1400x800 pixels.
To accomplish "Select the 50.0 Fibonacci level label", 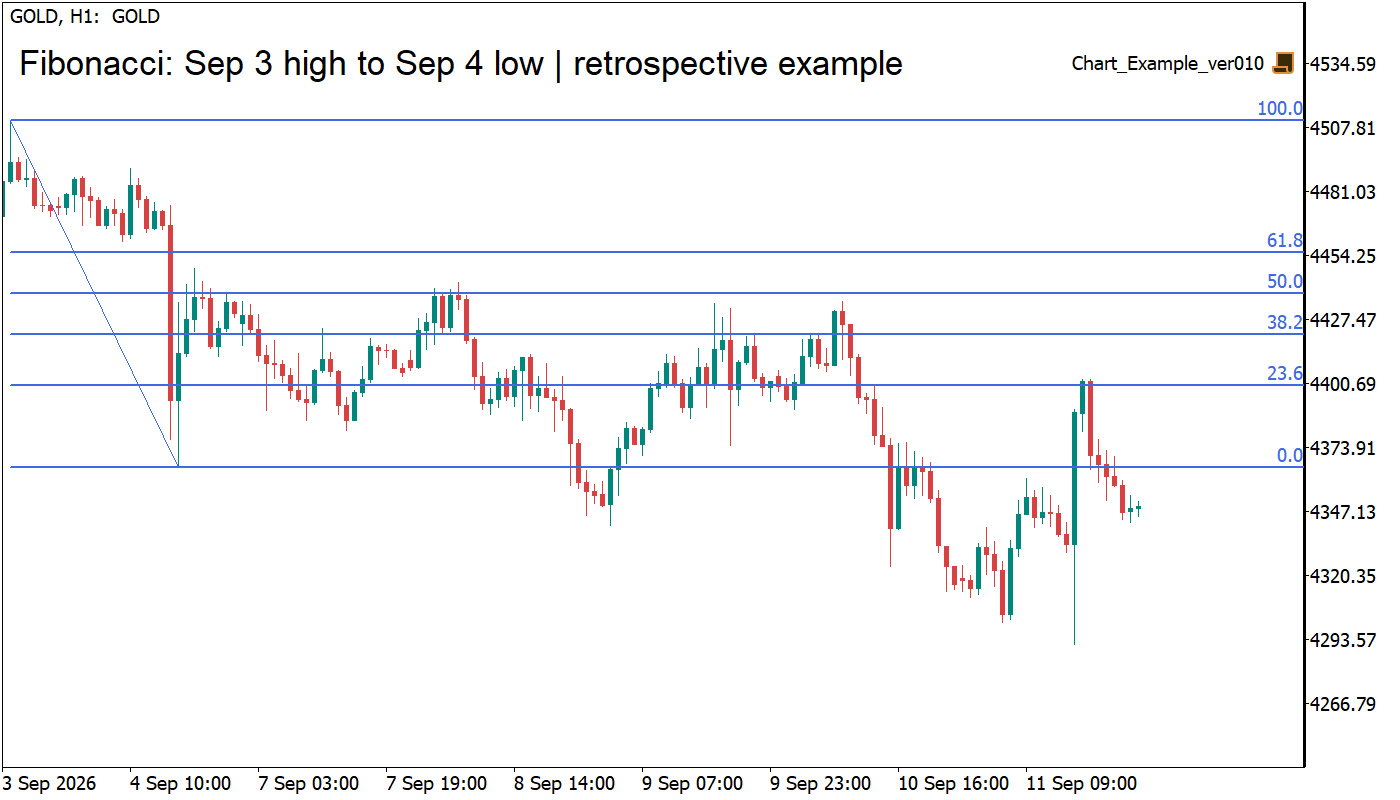I will click(x=1285, y=282).
